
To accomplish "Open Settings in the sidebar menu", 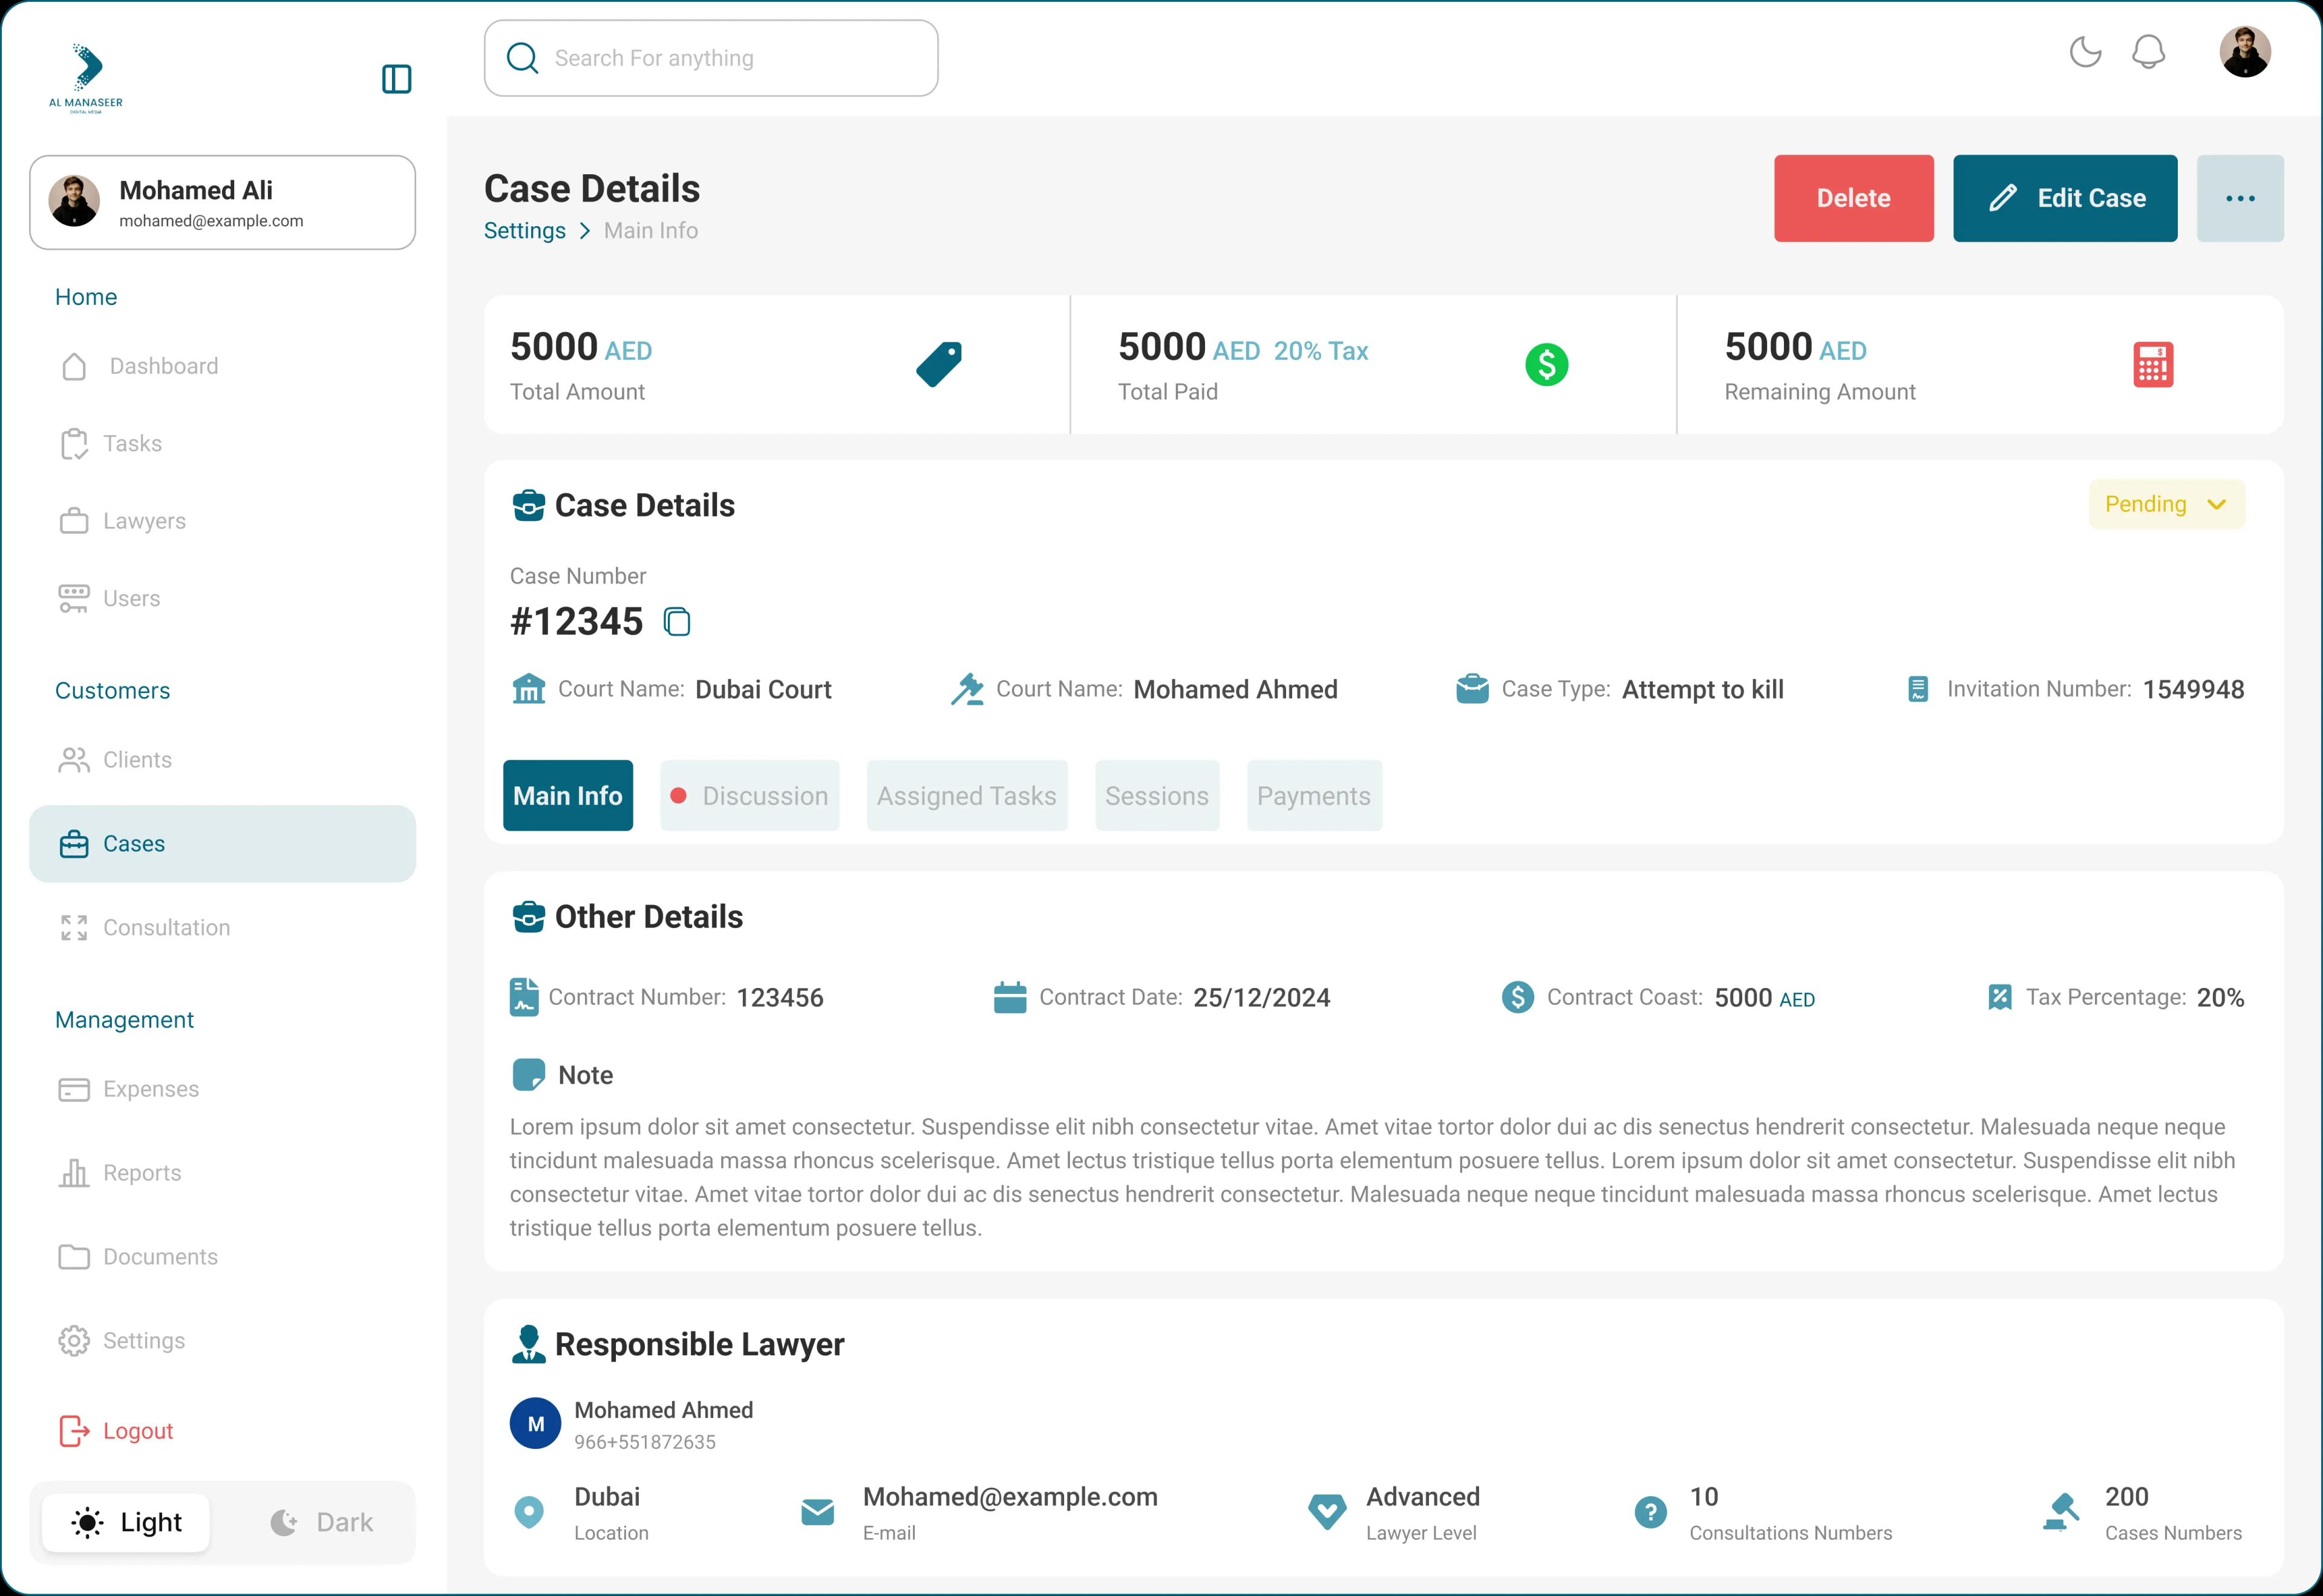I will 222,1341.
